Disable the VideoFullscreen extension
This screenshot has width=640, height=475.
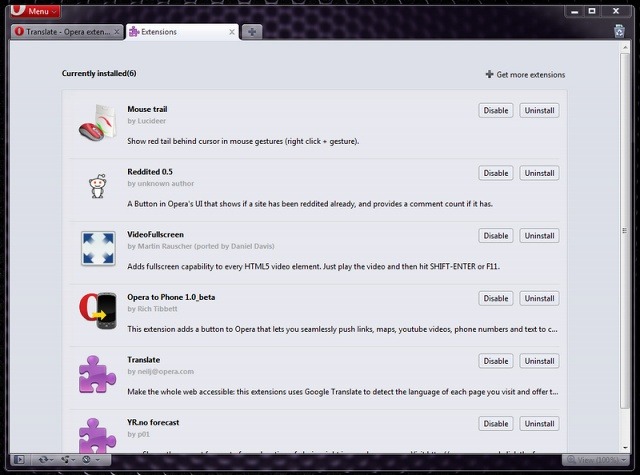point(496,235)
